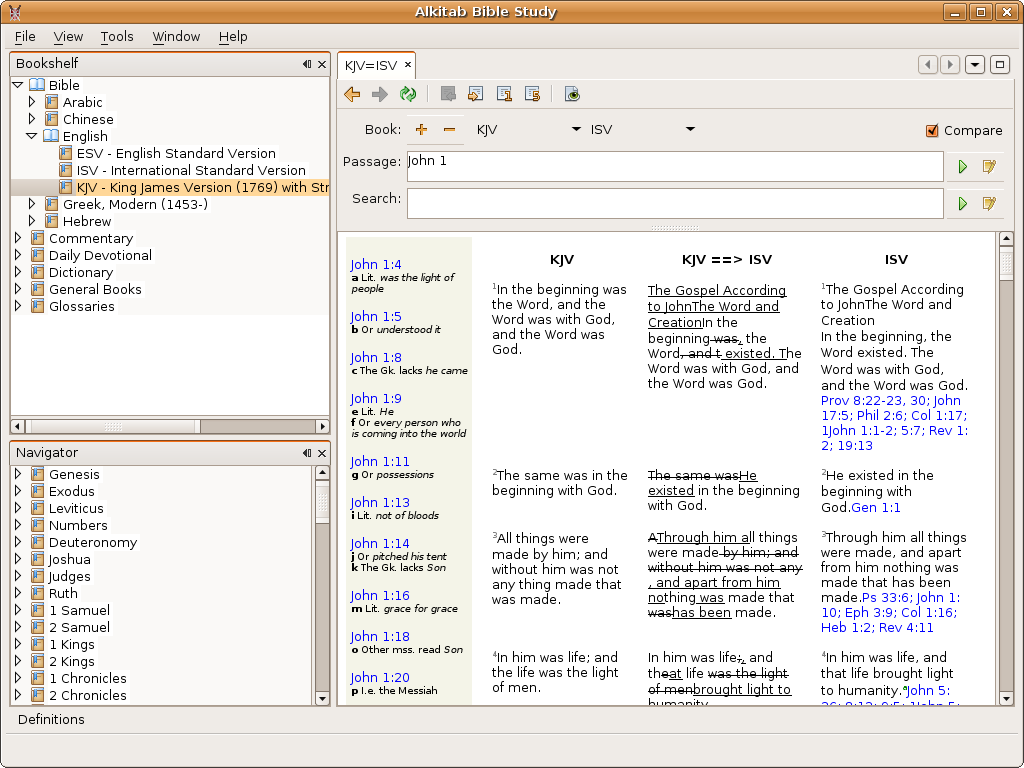Click the orange plus add book icon
Image resolution: width=1024 pixels, height=768 pixels.
(421, 130)
